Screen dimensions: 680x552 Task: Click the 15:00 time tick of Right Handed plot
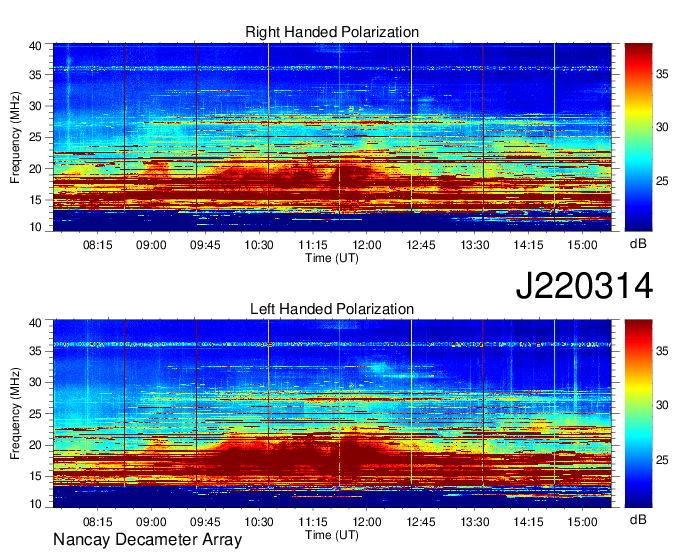tap(582, 245)
